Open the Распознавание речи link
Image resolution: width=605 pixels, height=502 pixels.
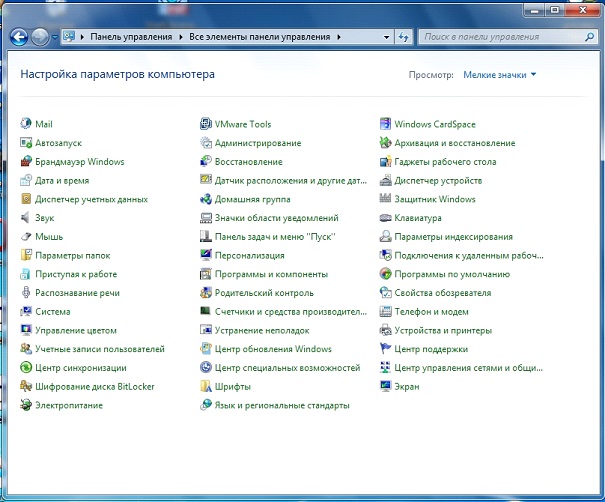click(x=78, y=293)
